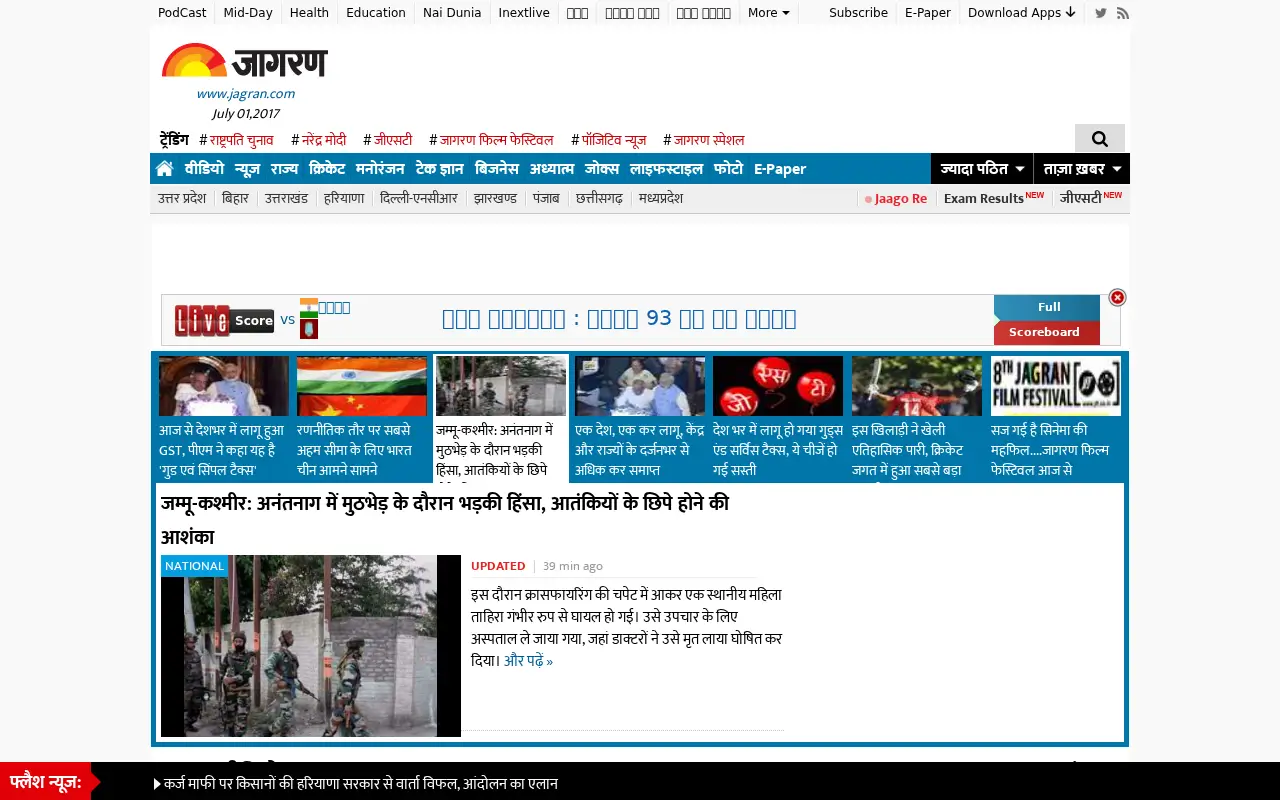Open the दिल्ली-एनसीआर state link
This screenshot has width=1280, height=800.
click(419, 198)
